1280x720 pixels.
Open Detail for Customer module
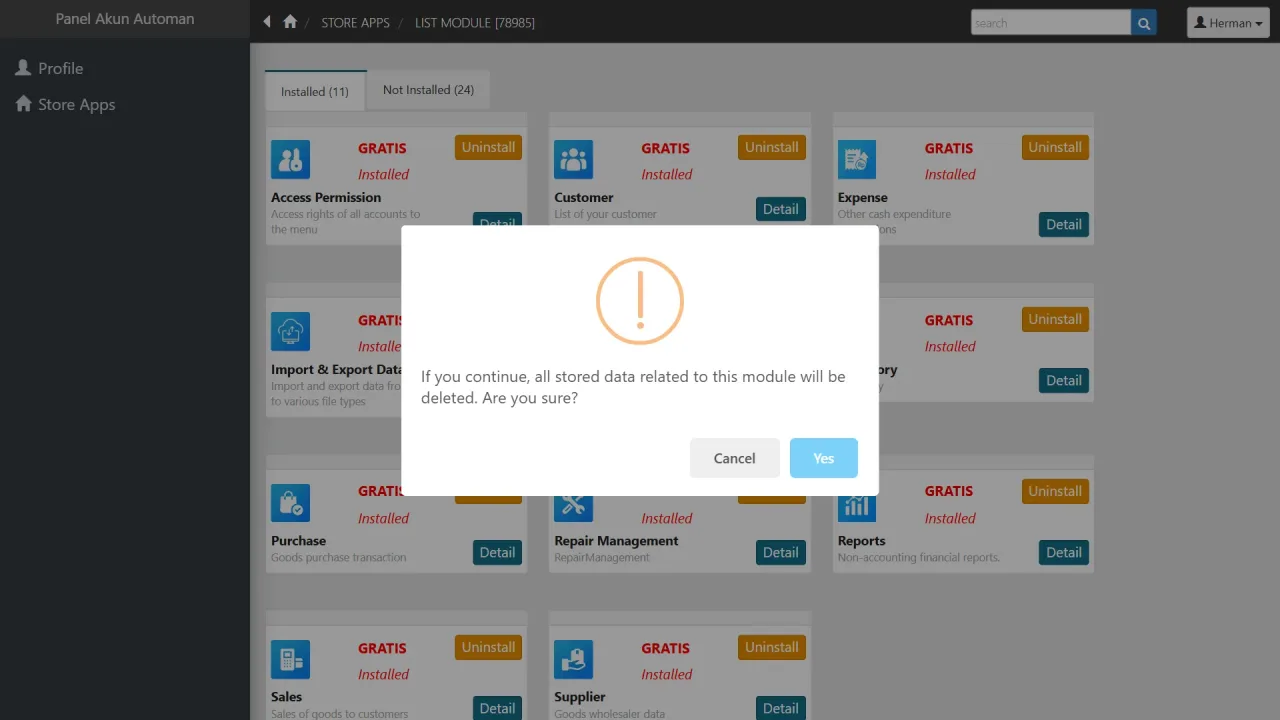(x=781, y=209)
